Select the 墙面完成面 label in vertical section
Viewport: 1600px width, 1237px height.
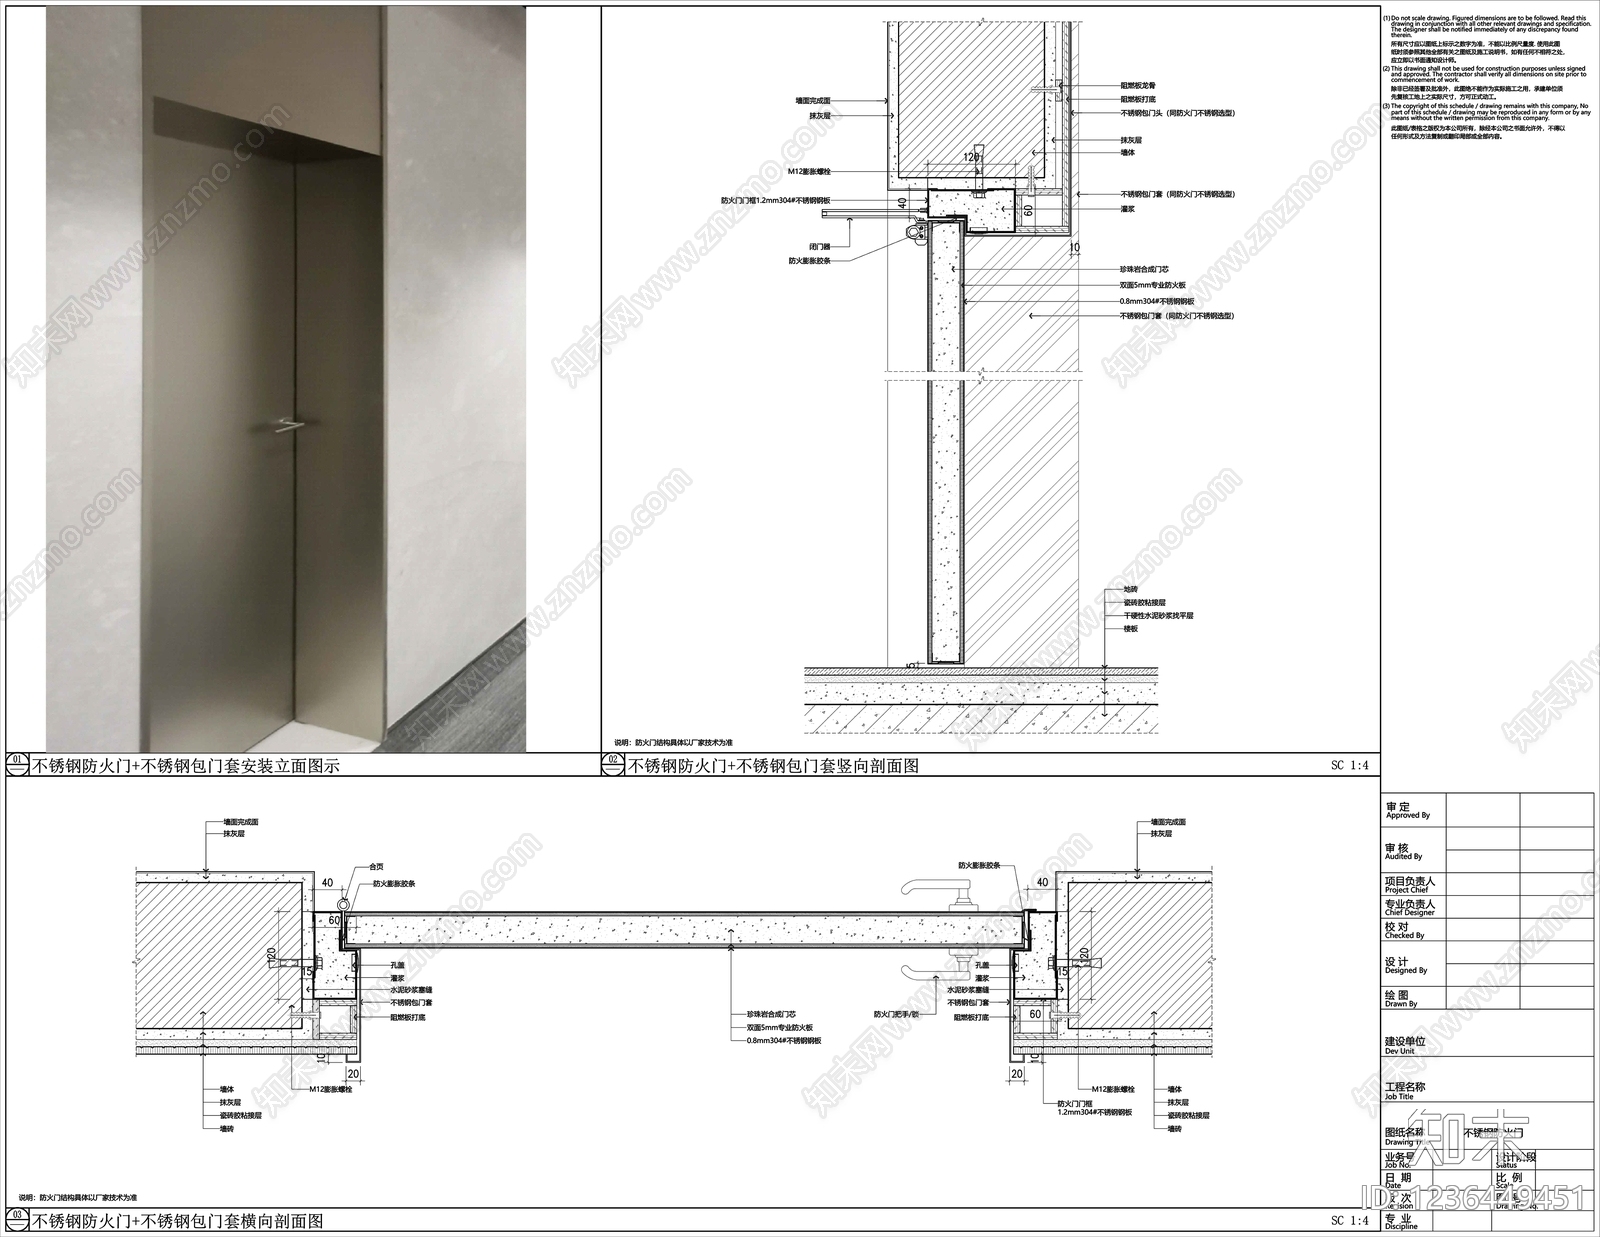pyautogui.click(x=813, y=101)
